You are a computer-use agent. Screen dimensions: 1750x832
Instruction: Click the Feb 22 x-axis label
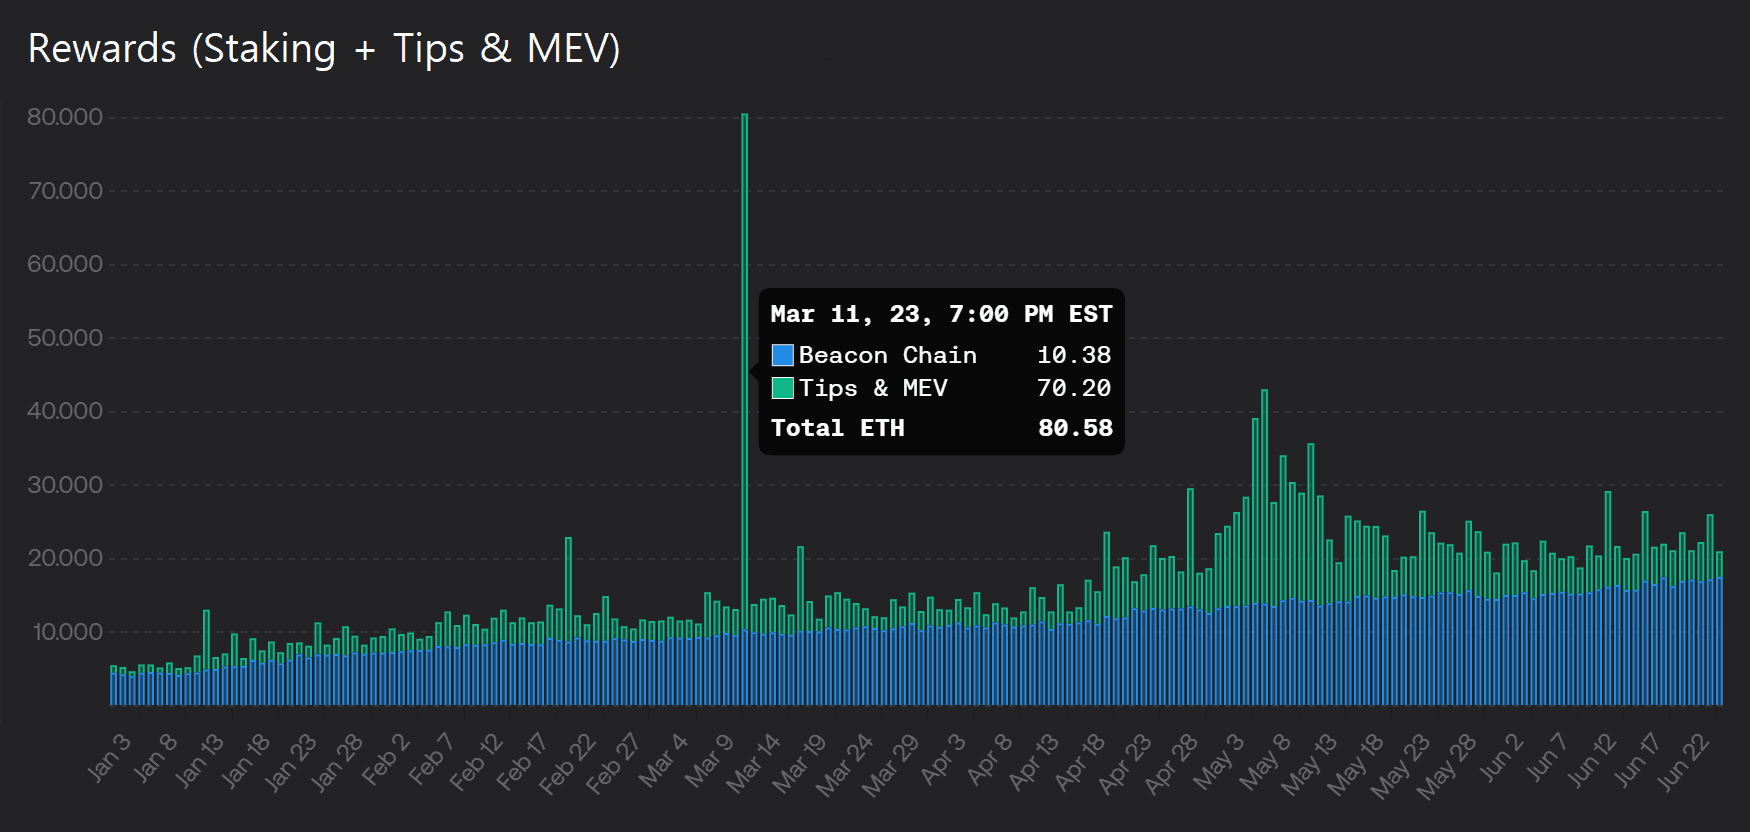tap(566, 764)
